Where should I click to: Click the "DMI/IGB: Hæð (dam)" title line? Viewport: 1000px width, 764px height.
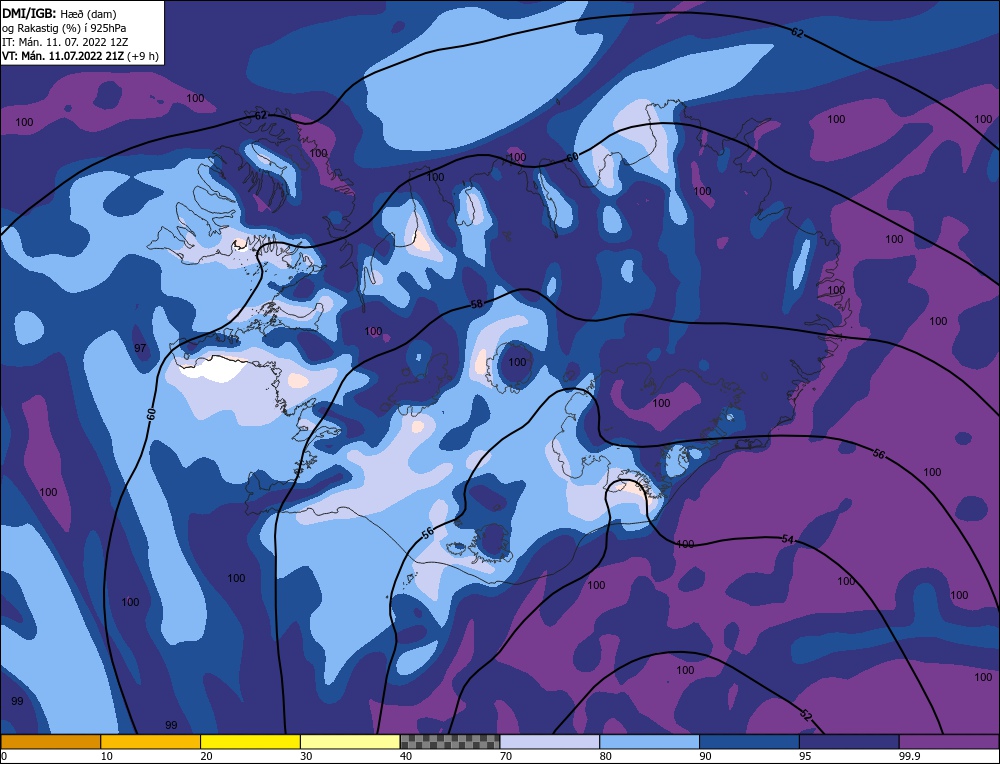pos(60,13)
